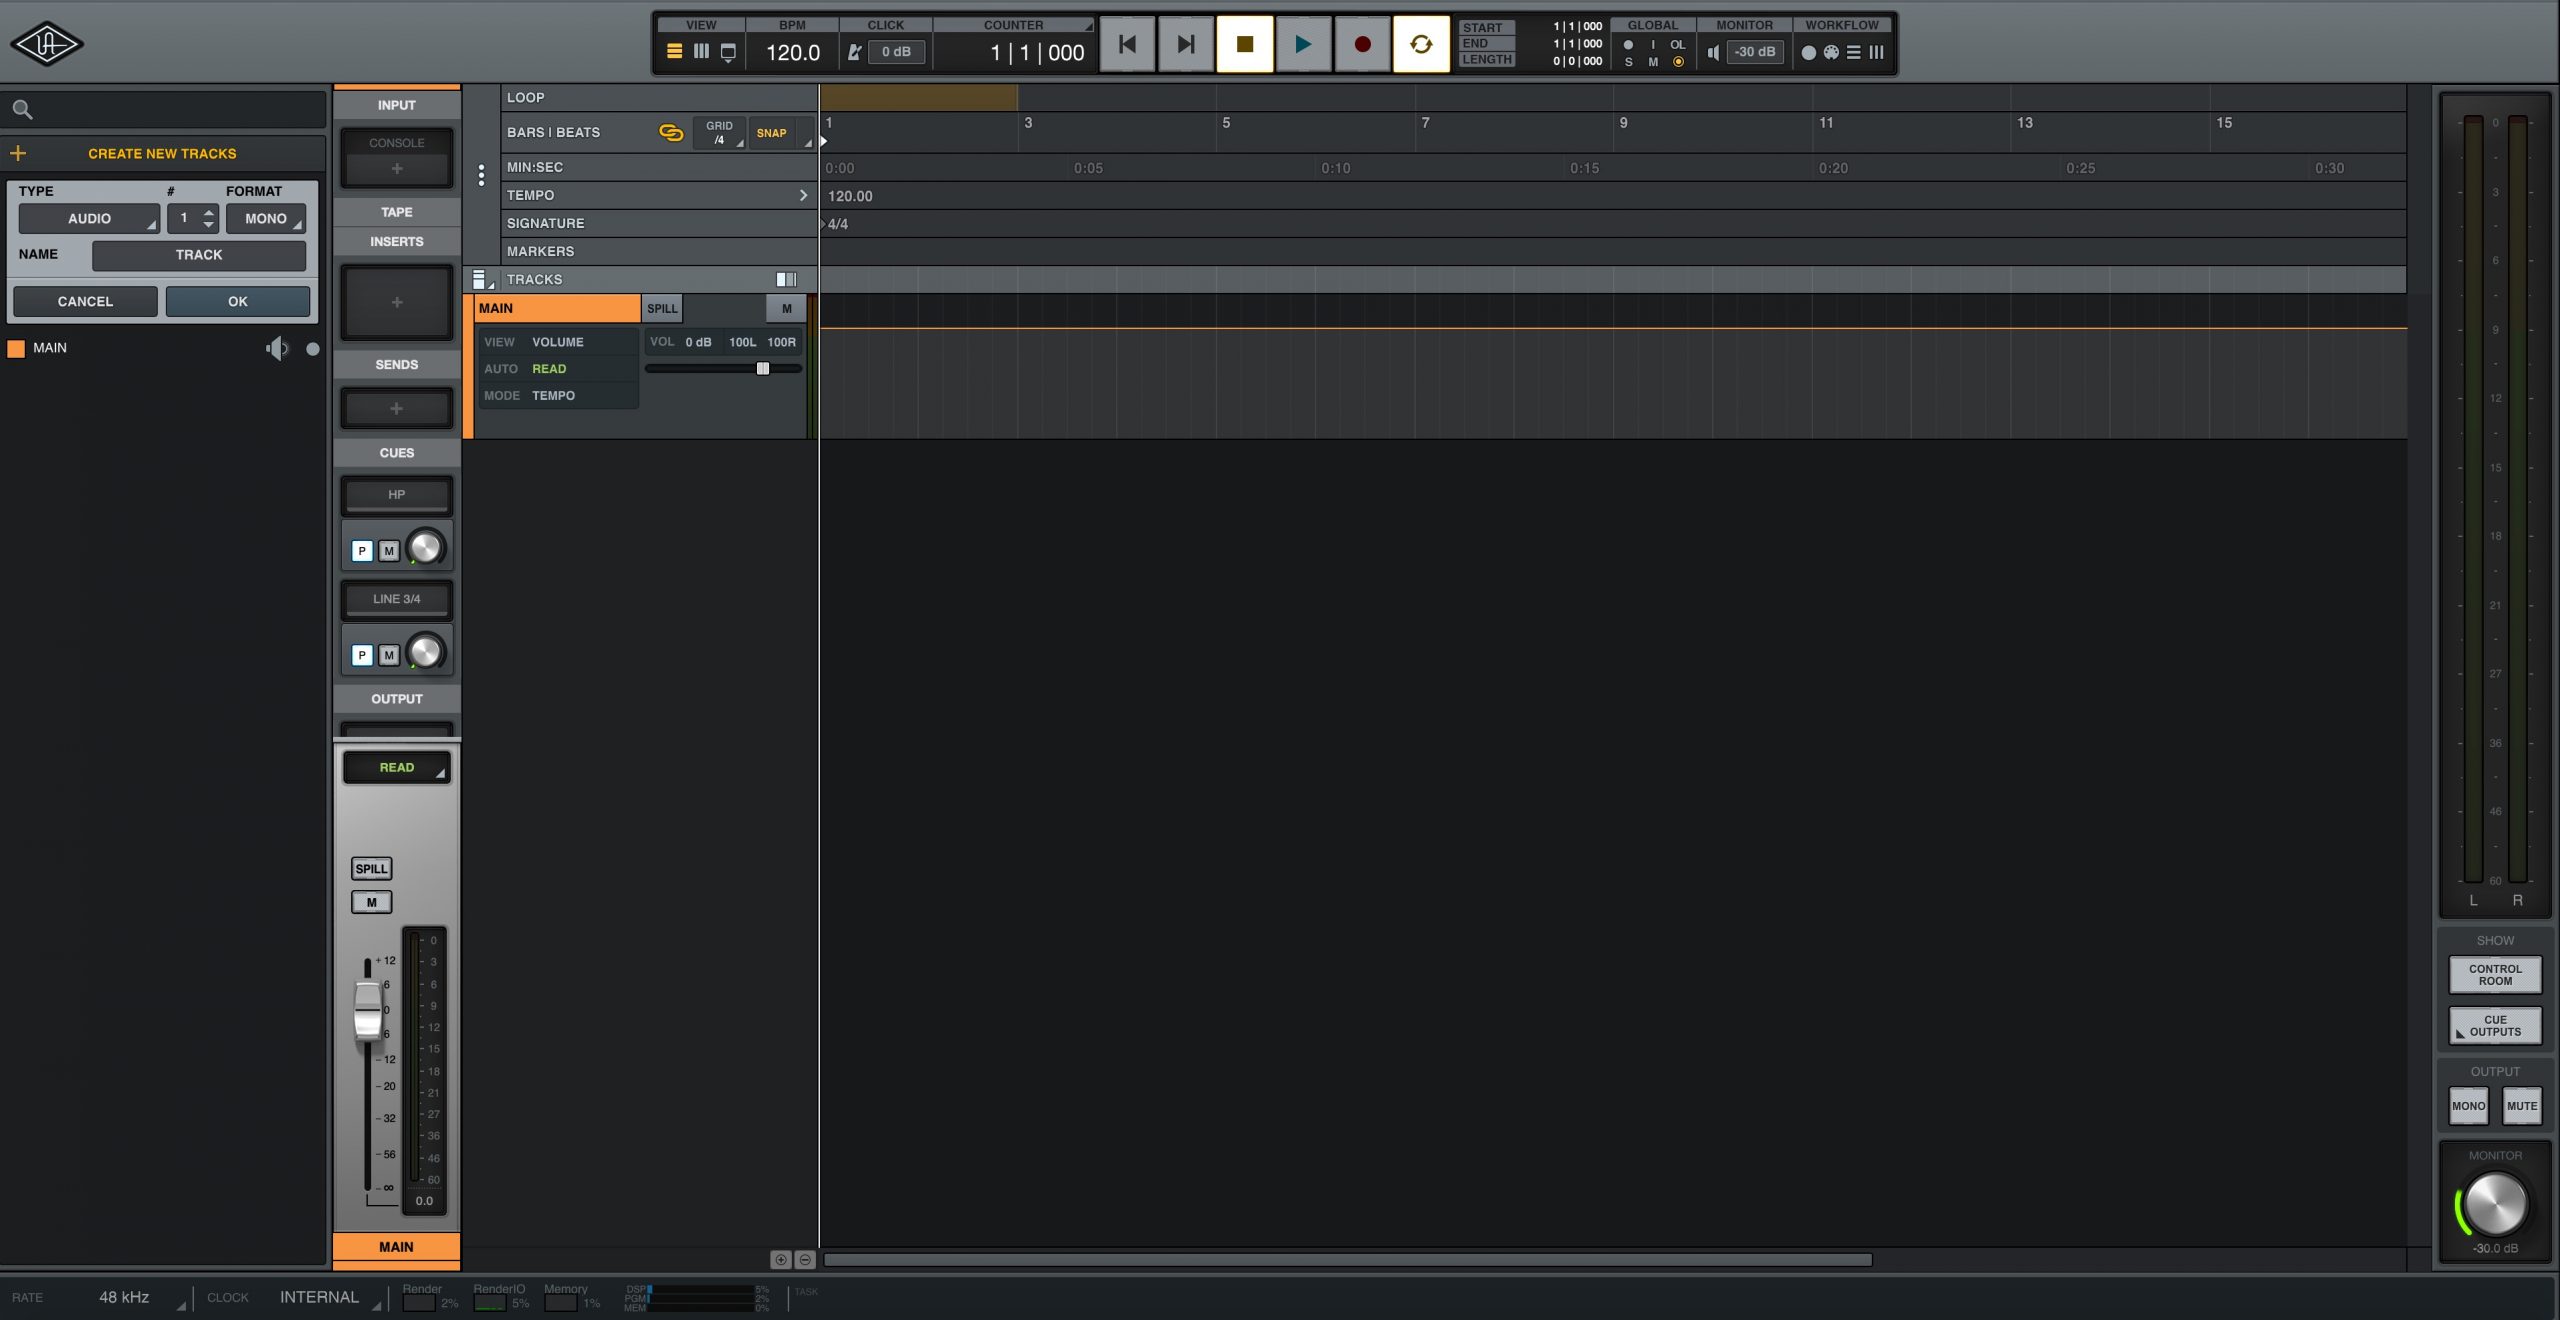2560x1320 pixels.
Task: Toggle the HP cue P button
Action: click(362, 551)
